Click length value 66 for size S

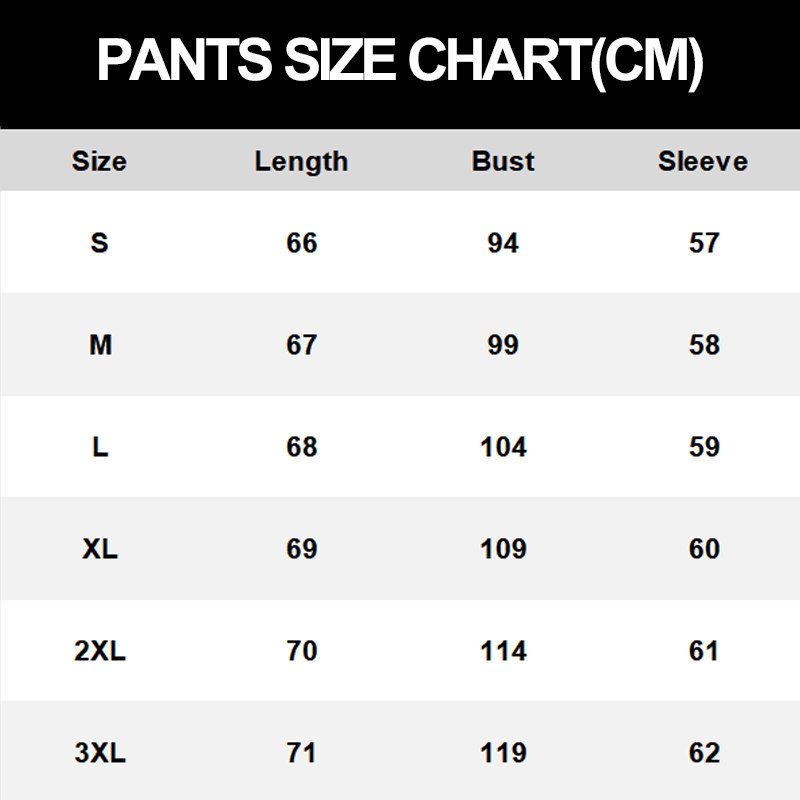pyautogui.click(x=301, y=243)
